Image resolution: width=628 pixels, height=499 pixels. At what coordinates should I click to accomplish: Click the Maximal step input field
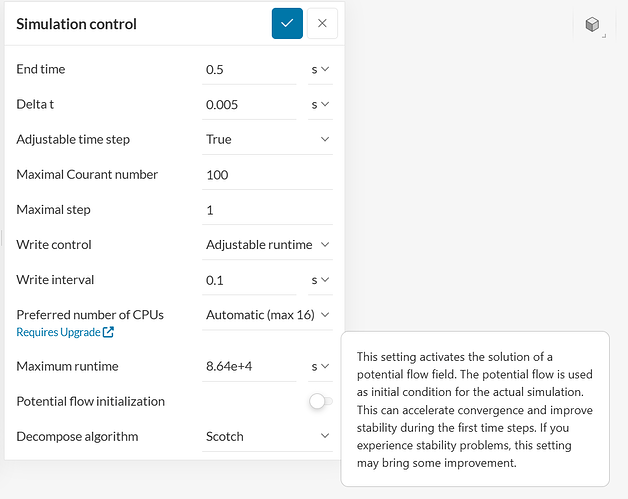(267, 209)
